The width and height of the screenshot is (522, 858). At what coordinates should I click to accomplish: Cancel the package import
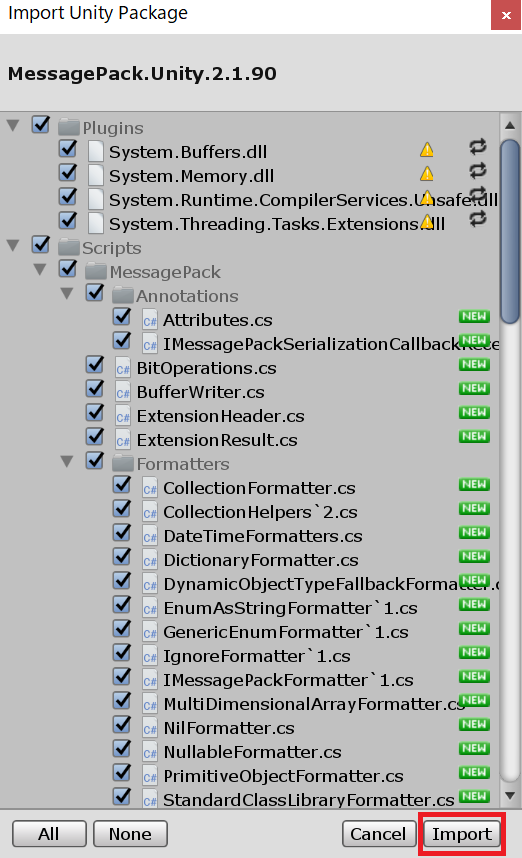pyautogui.click(x=378, y=833)
